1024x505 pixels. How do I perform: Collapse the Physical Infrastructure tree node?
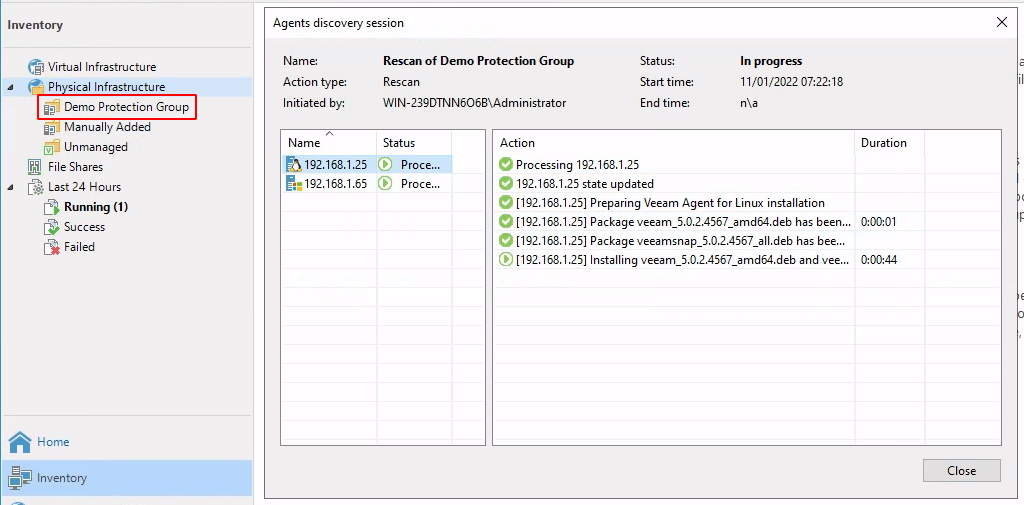(x=10, y=87)
